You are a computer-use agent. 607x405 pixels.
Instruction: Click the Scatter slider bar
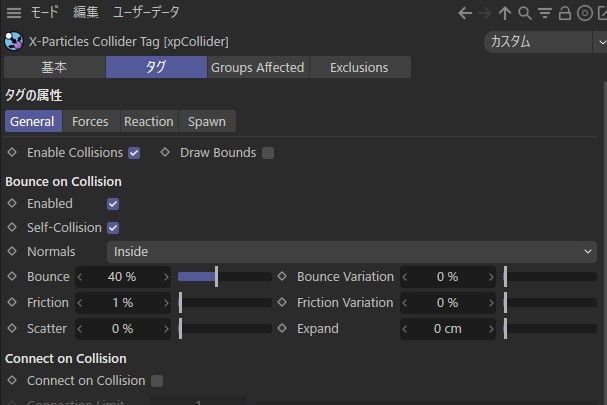[225, 329]
